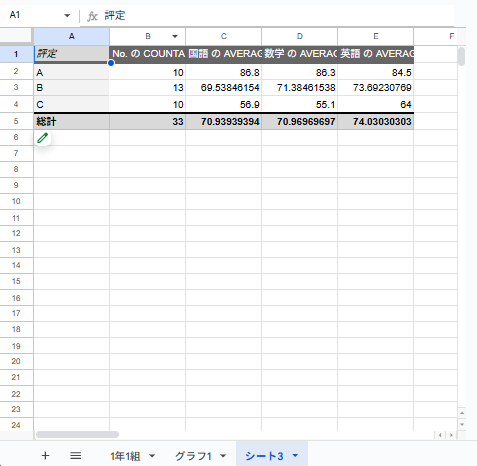This screenshot has height=466, width=477.
Task: Click the scroll left arrow at the bottom
Action: pyautogui.click(x=440, y=435)
